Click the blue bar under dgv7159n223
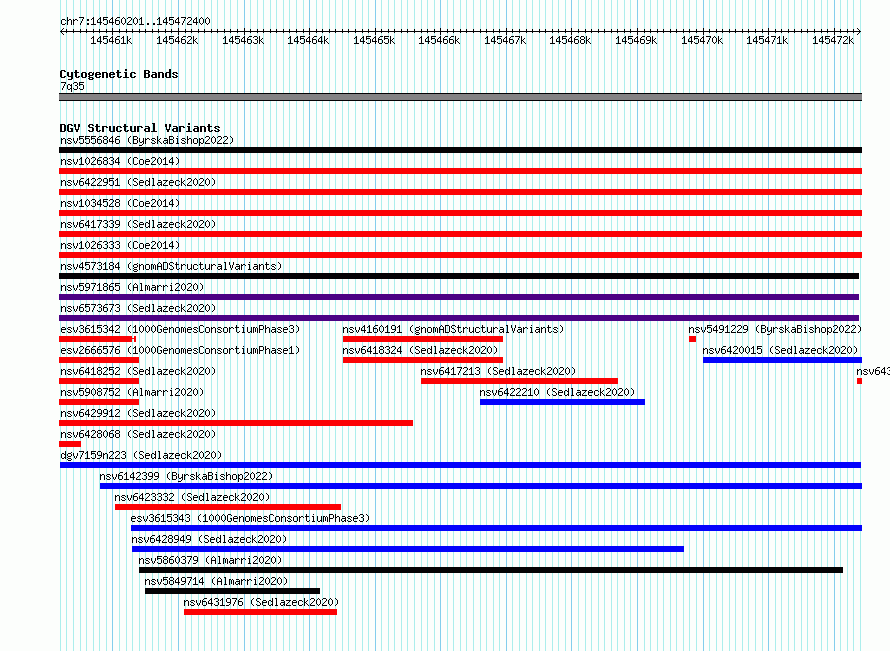The width and height of the screenshot is (890, 651). [x=460, y=465]
